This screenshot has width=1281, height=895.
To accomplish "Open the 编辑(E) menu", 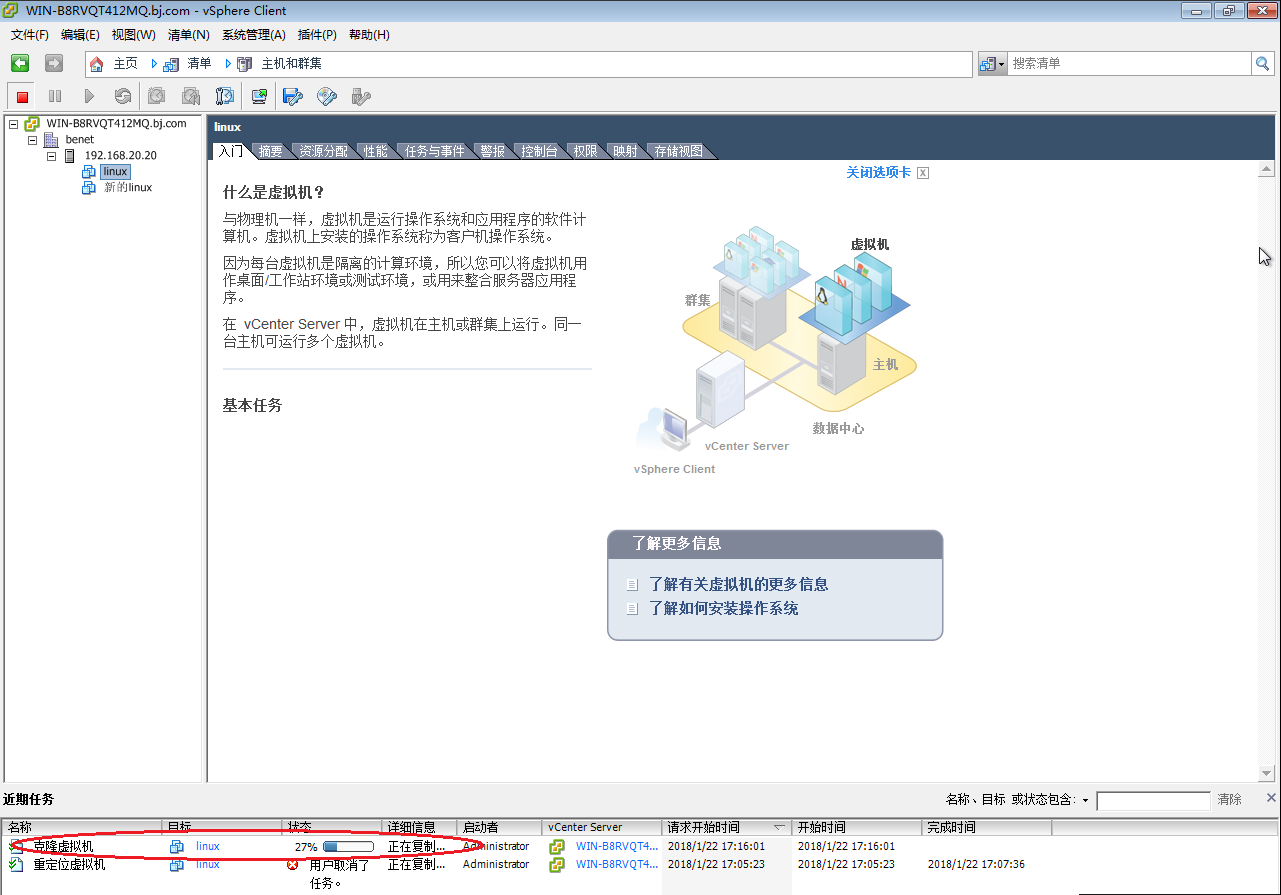I will click(x=80, y=35).
